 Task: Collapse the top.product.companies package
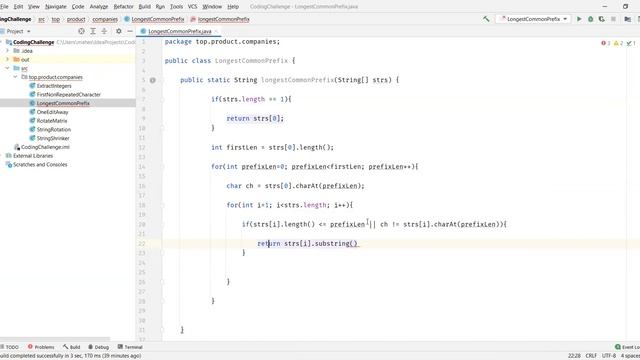pyautogui.click(x=16, y=77)
